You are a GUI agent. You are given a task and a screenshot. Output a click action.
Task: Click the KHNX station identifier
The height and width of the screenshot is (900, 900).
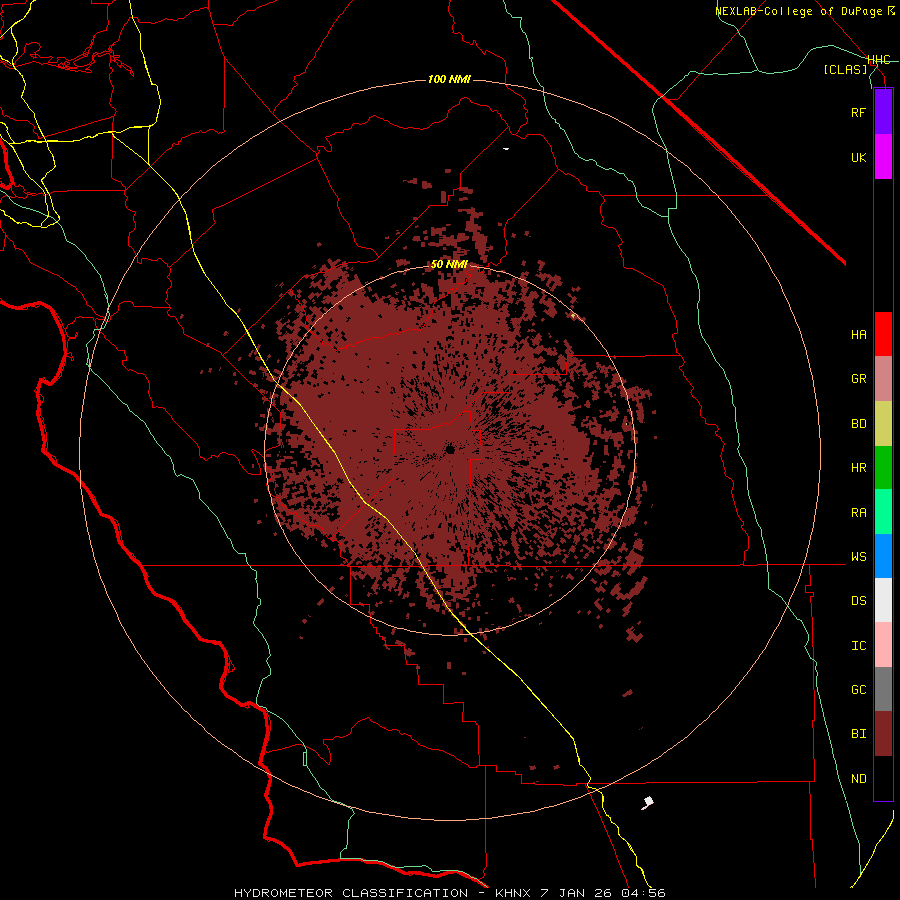click(x=514, y=893)
